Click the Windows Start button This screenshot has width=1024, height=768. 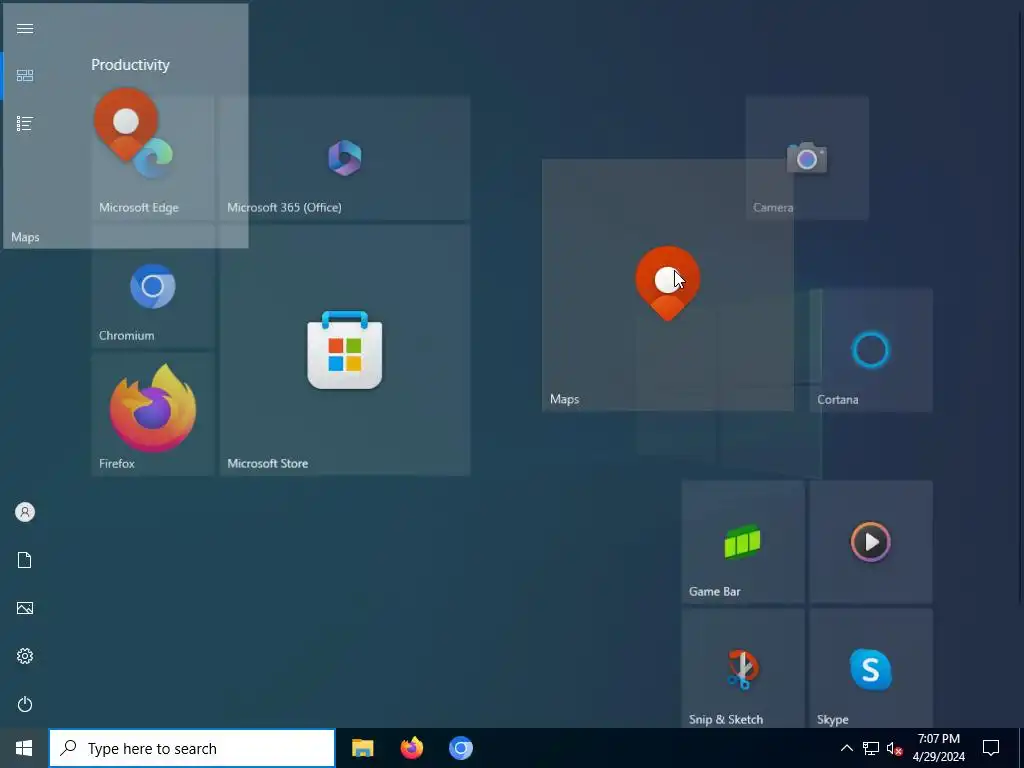point(24,748)
